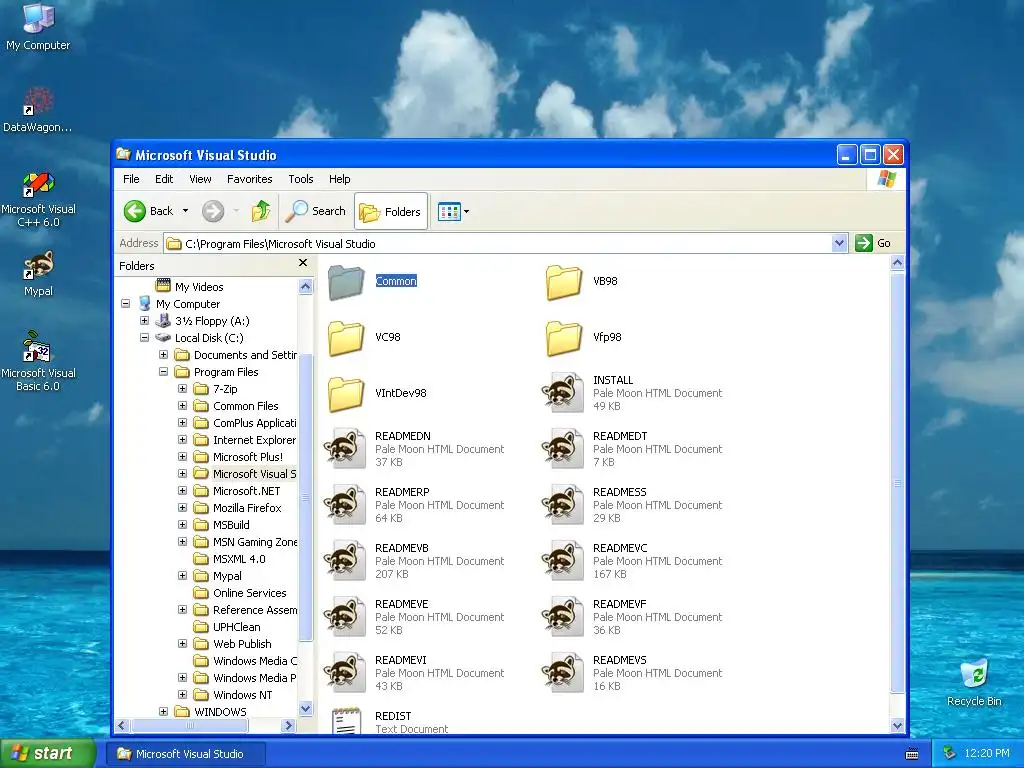
Task: Select the INSTALL HTML document icon
Action: point(563,393)
